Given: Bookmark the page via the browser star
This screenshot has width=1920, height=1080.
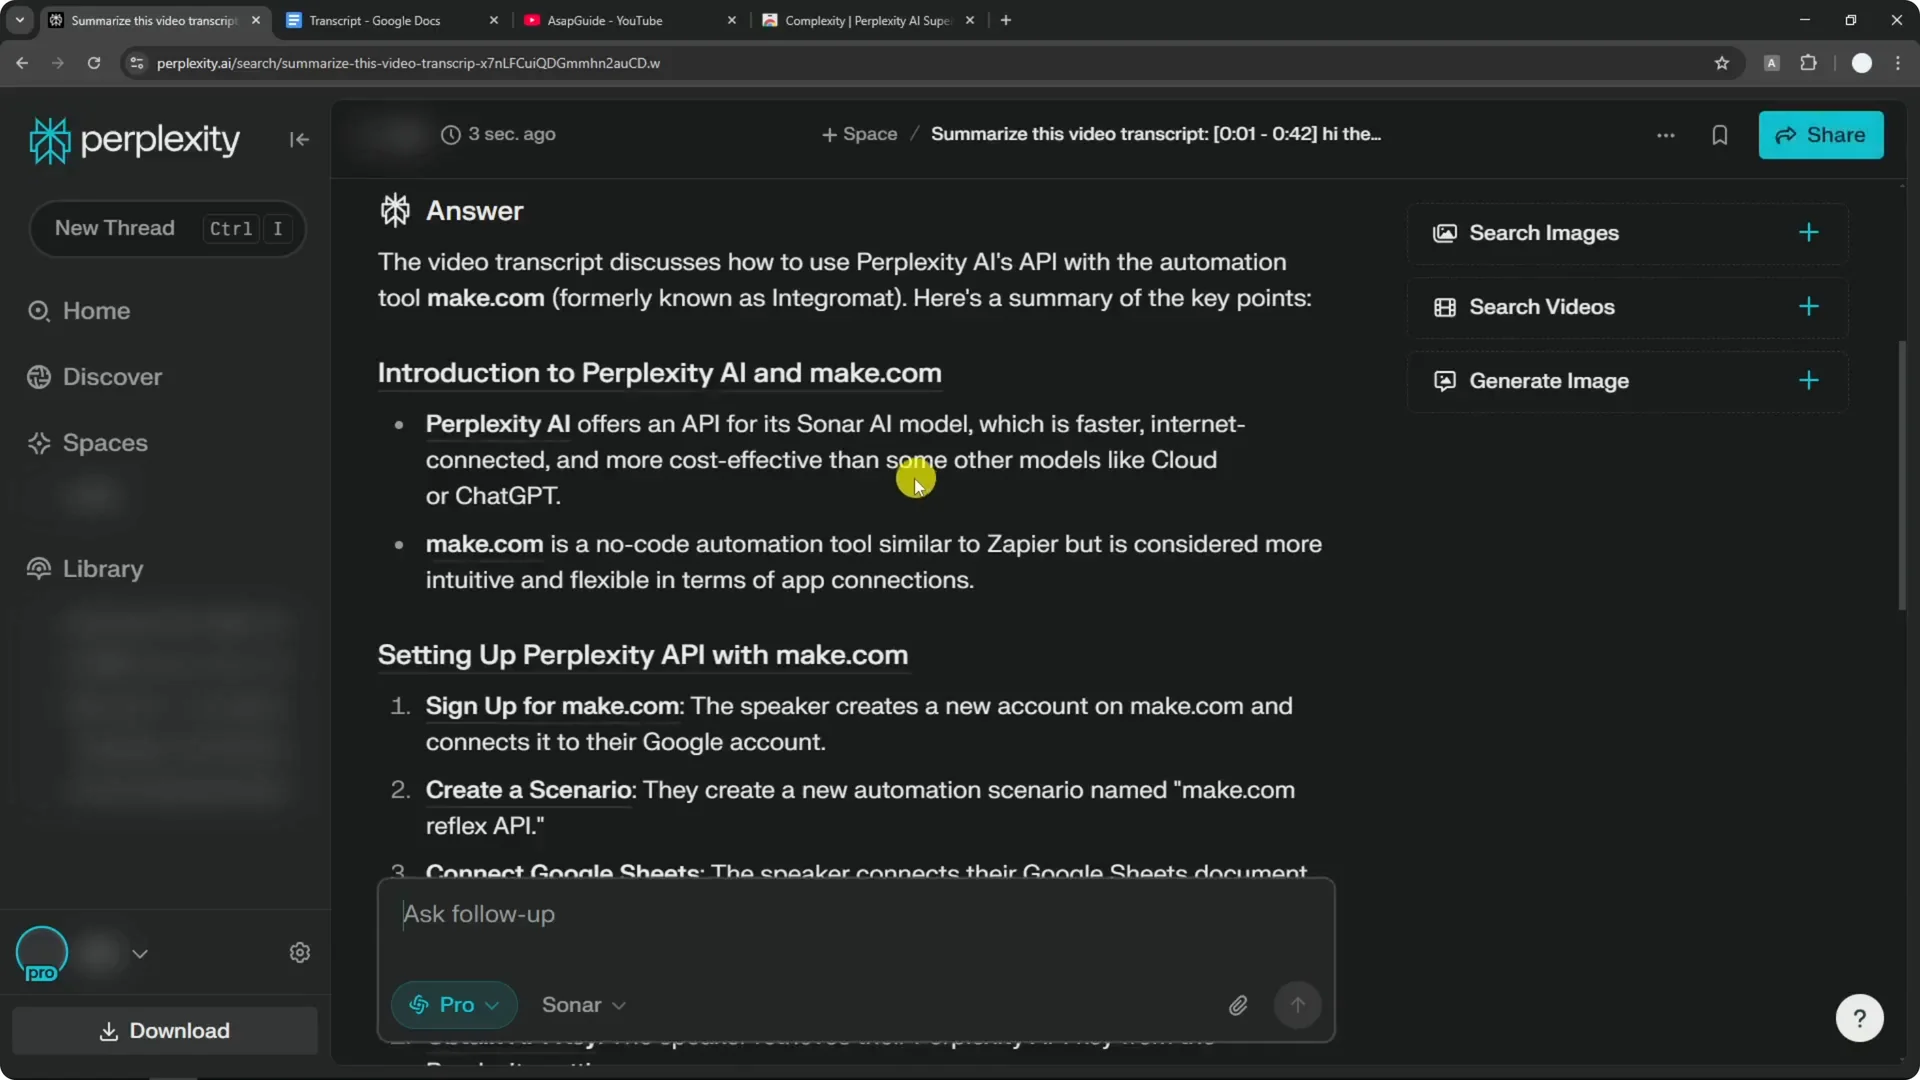Looking at the screenshot, I should pyautogui.click(x=1722, y=62).
